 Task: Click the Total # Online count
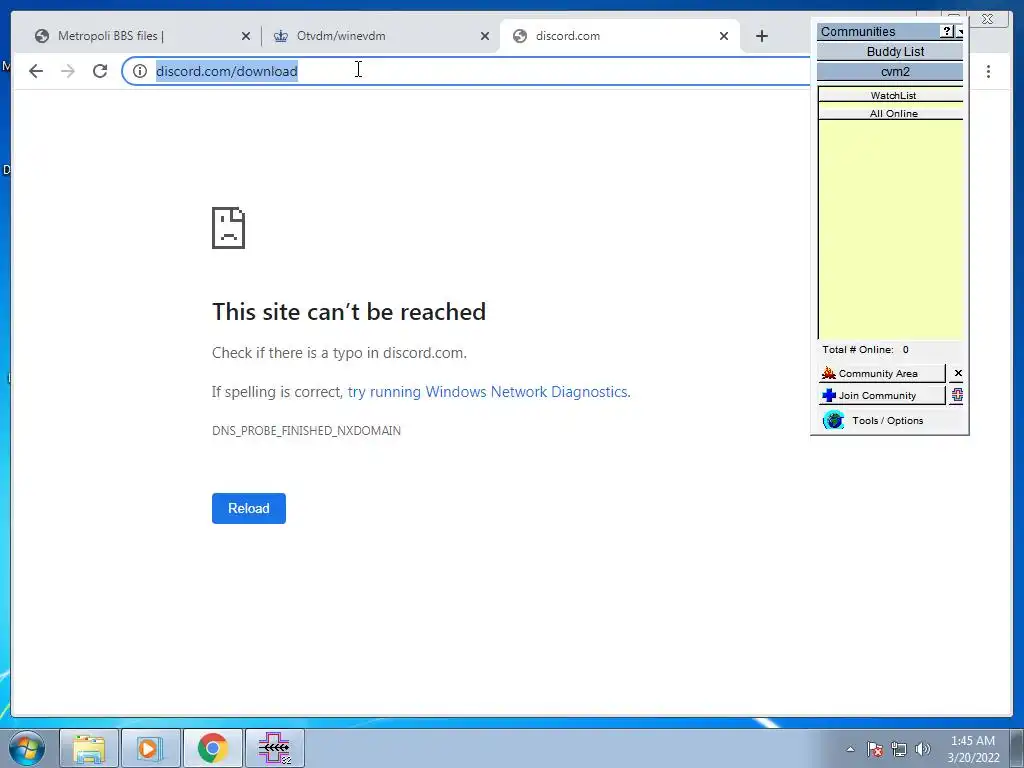click(x=865, y=349)
